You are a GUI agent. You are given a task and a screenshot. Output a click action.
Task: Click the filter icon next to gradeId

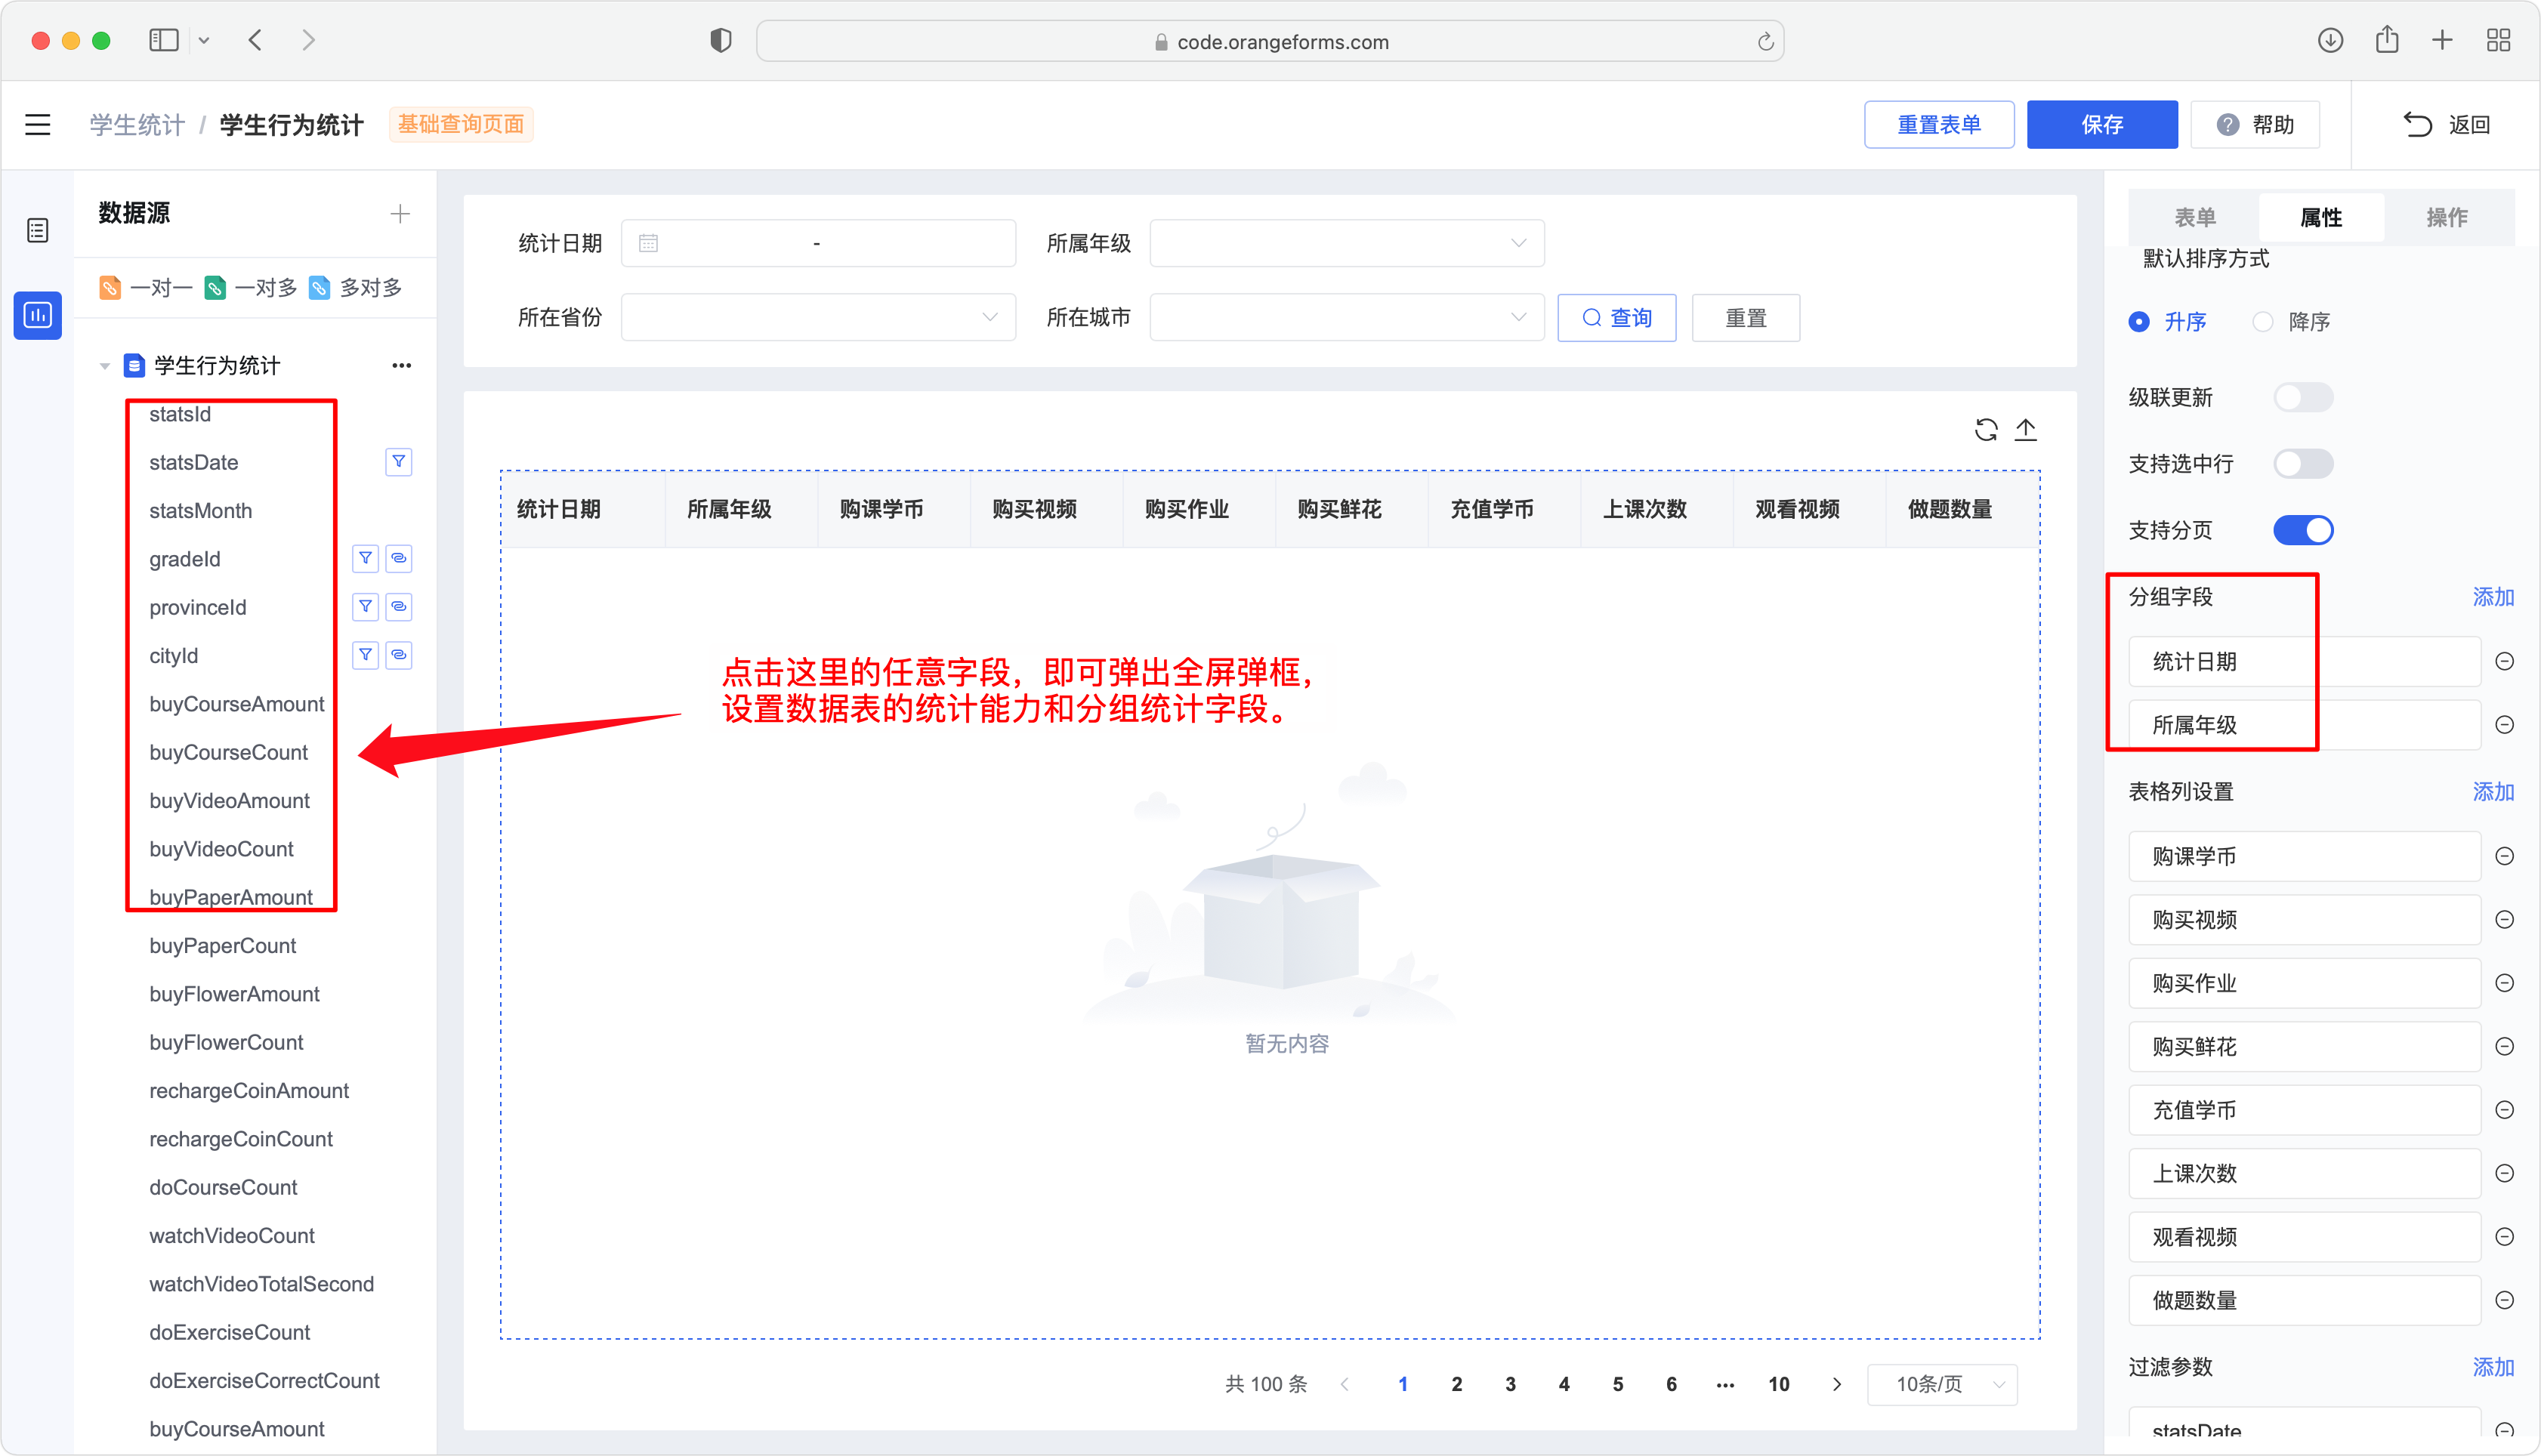click(x=366, y=558)
